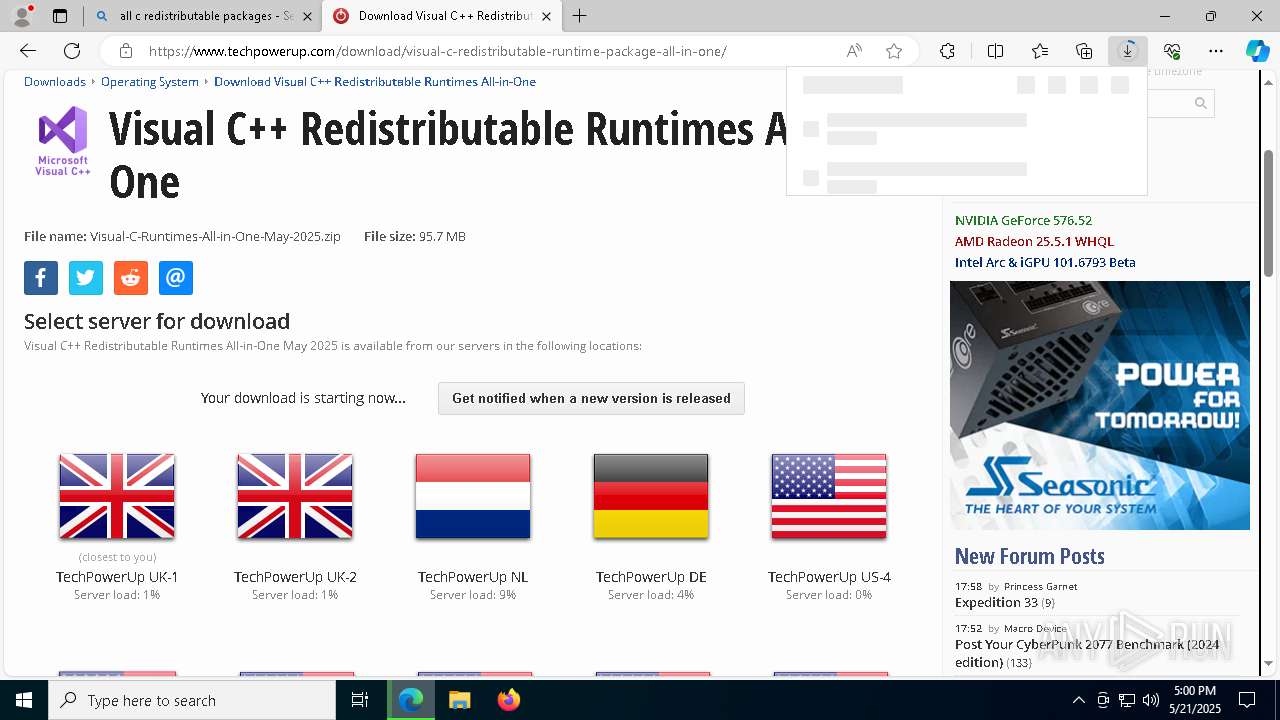Go back to previous page
This screenshot has height=720, width=1280.
[x=28, y=51]
